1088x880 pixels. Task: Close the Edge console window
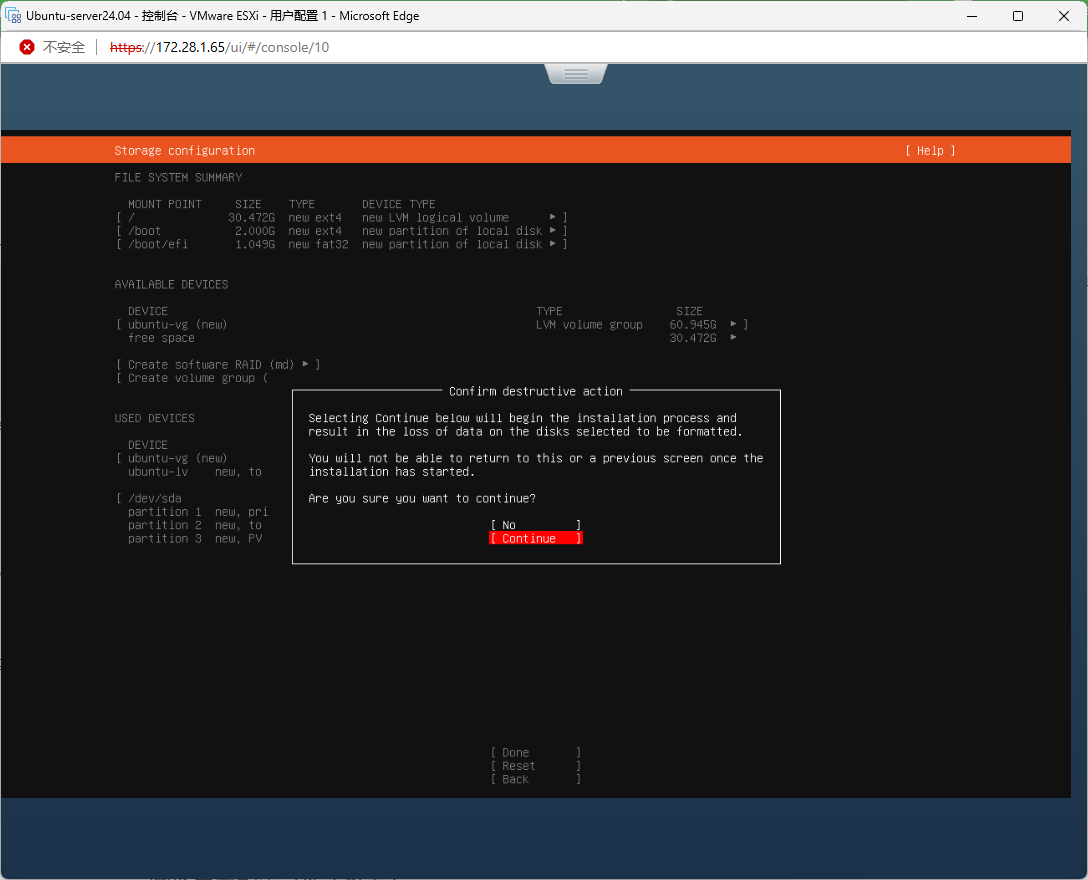[x=1063, y=16]
